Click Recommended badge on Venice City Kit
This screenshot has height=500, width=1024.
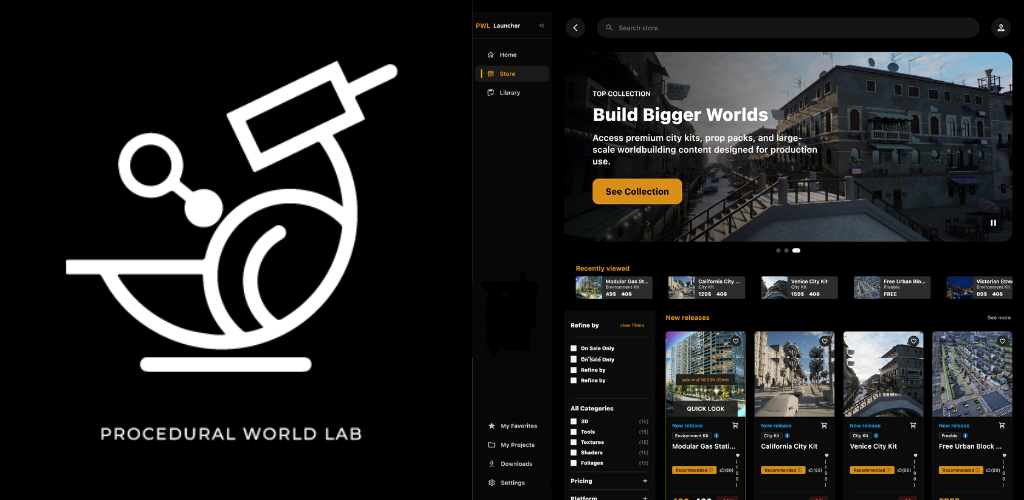871,470
